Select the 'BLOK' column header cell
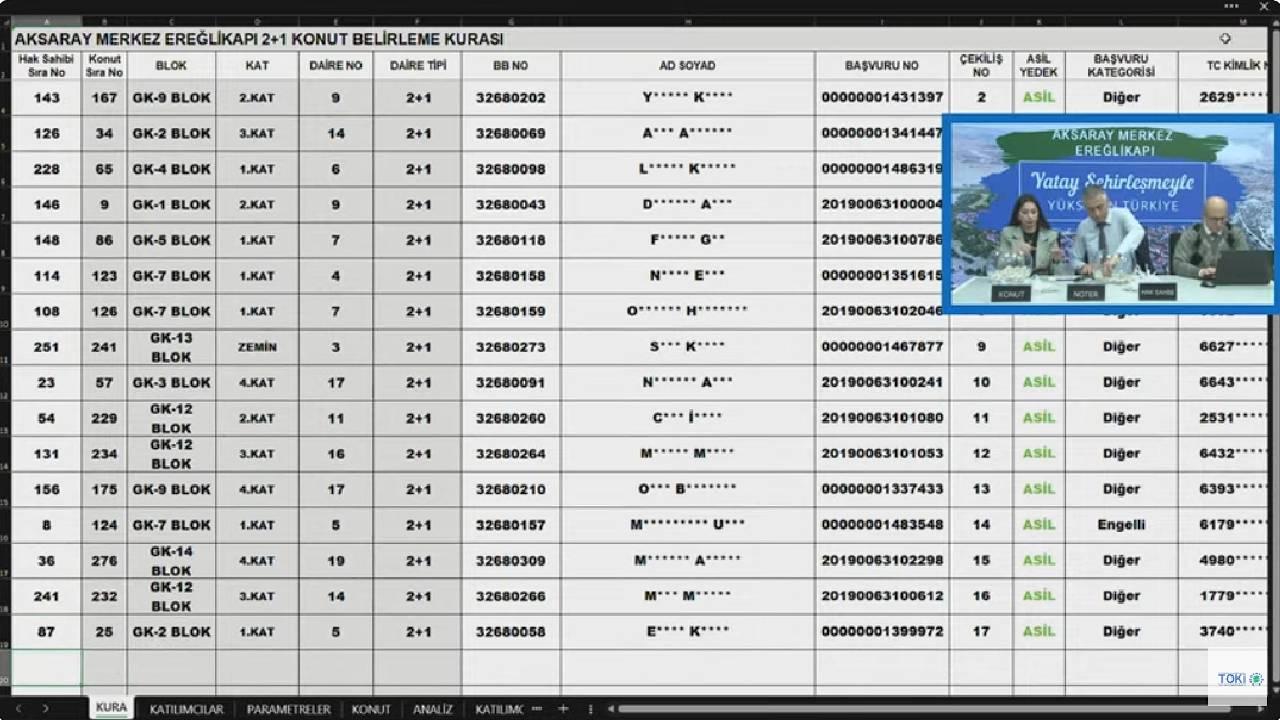The width and height of the screenshot is (1280, 720). tap(171, 66)
